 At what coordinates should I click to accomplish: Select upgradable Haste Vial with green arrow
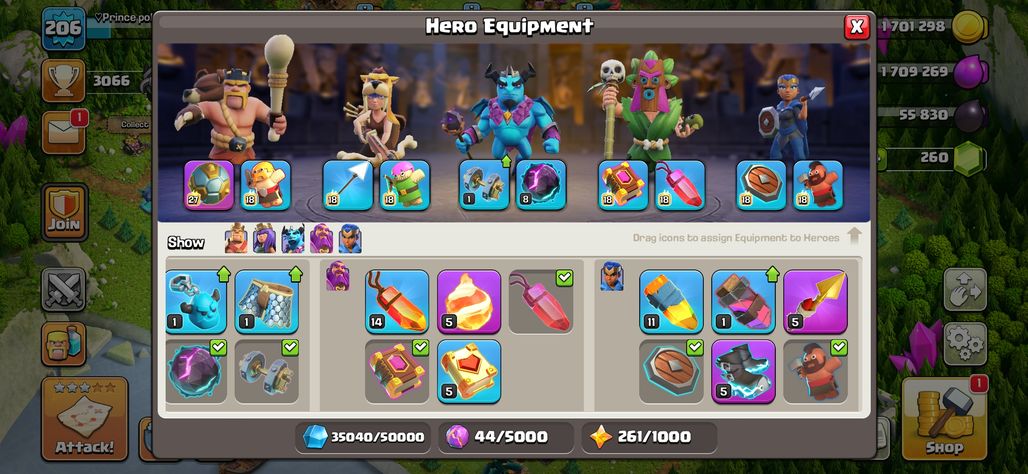tap(743, 302)
